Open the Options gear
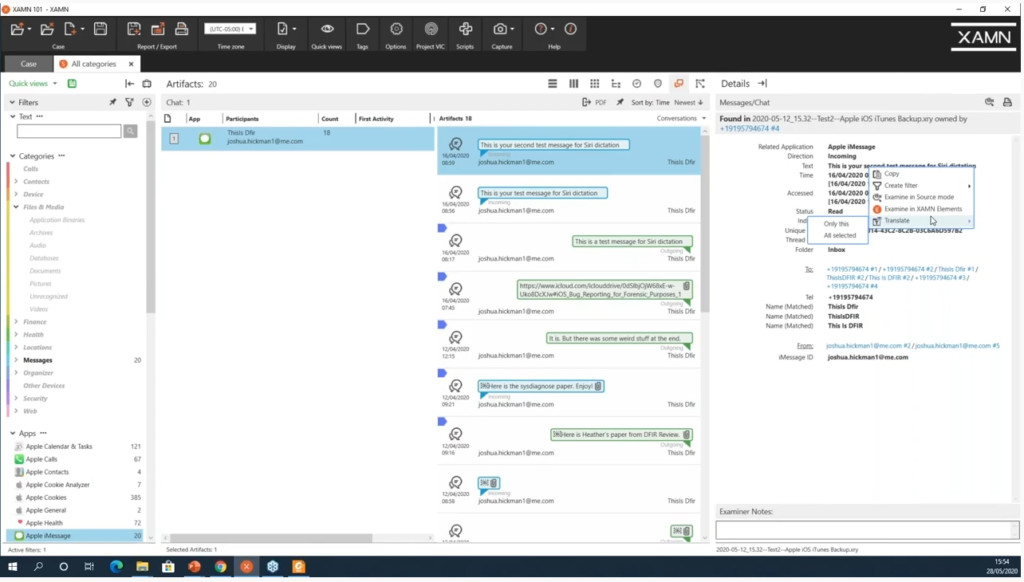Viewport: 1024px width, 582px height. coord(396,29)
